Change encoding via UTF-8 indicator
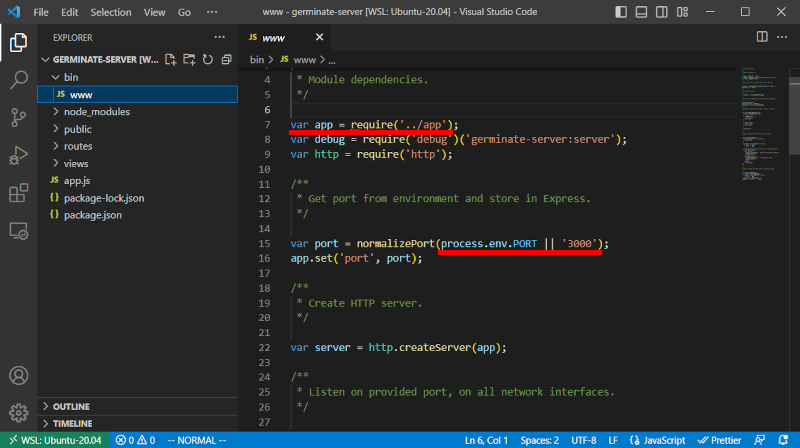This screenshot has height=448, width=800. point(583,440)
